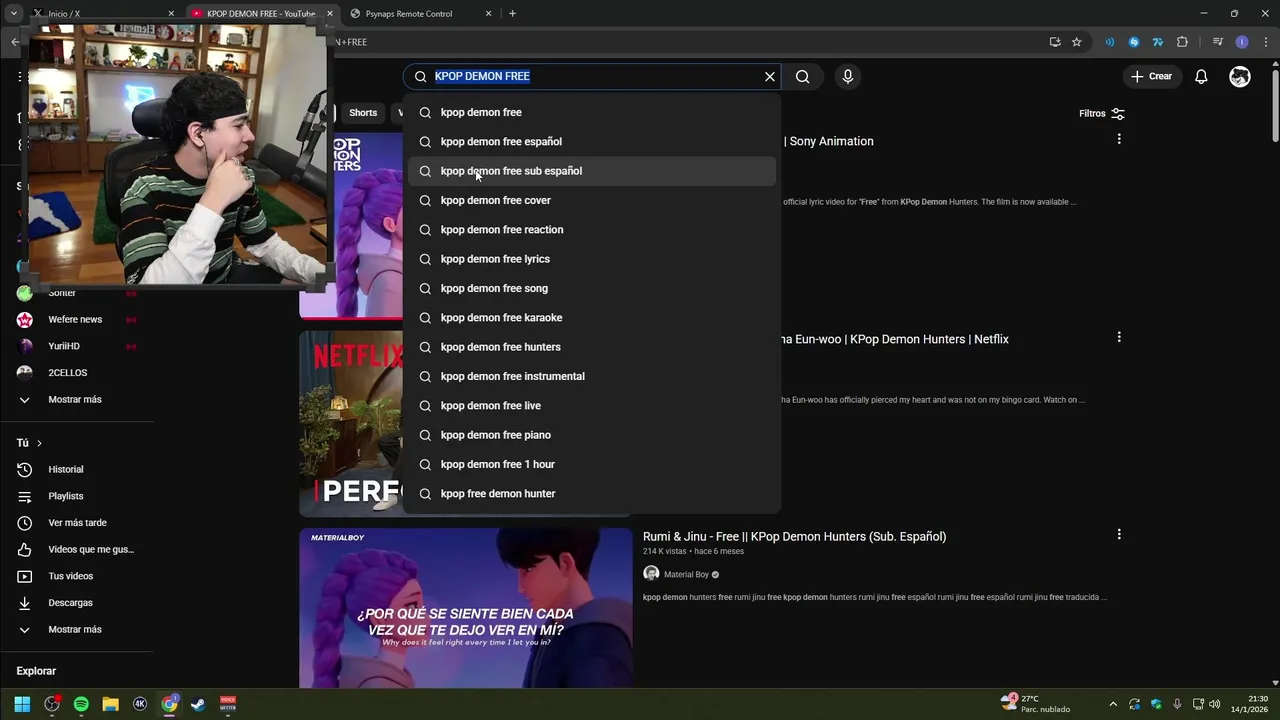Open File Explorer from the taskbar
The image size is (1280, 720).
(110, 704)
